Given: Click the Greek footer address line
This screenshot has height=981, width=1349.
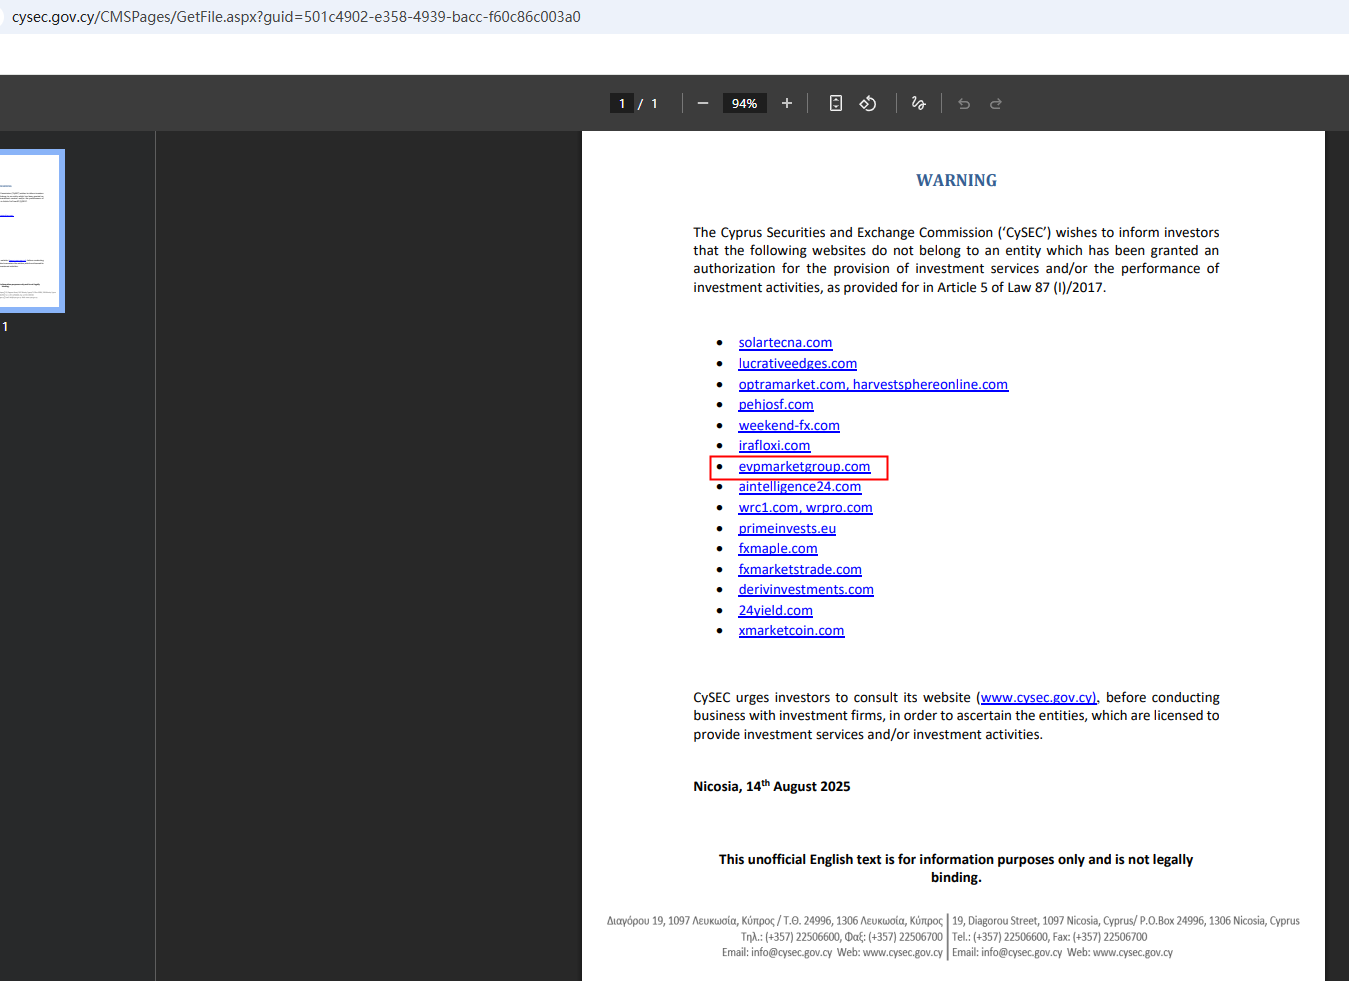Looking at the screenshot, I should point(775,921).
